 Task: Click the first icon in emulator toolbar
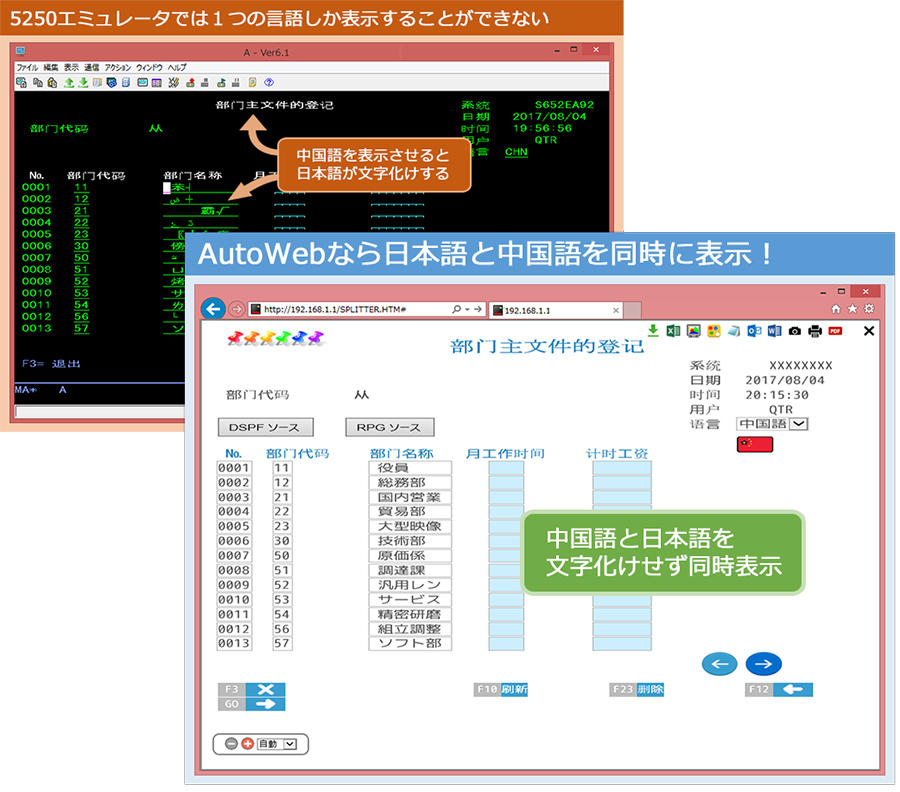coord(22,83)
